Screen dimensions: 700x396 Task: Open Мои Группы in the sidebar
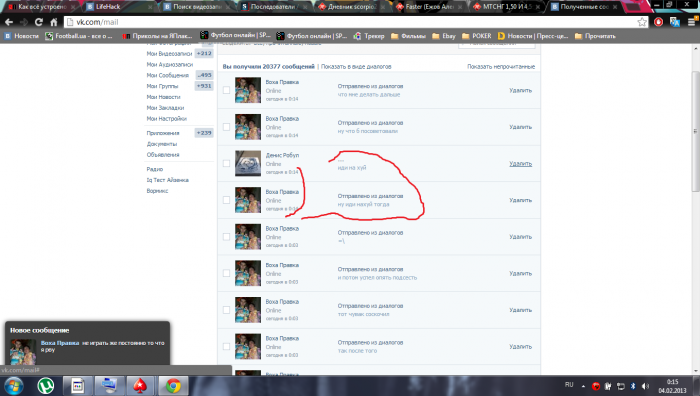[162, 86]
